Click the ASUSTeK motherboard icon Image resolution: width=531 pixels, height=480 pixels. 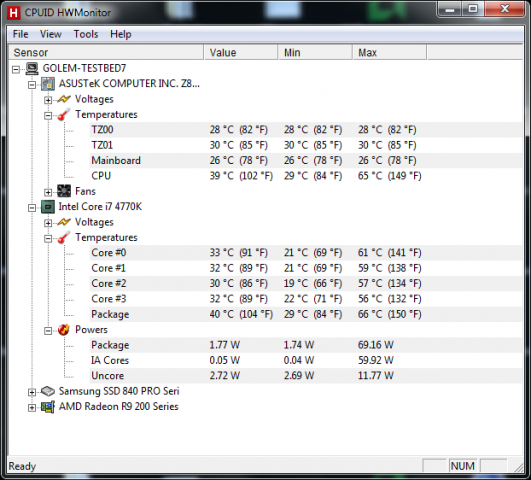(x=48, y=84)
